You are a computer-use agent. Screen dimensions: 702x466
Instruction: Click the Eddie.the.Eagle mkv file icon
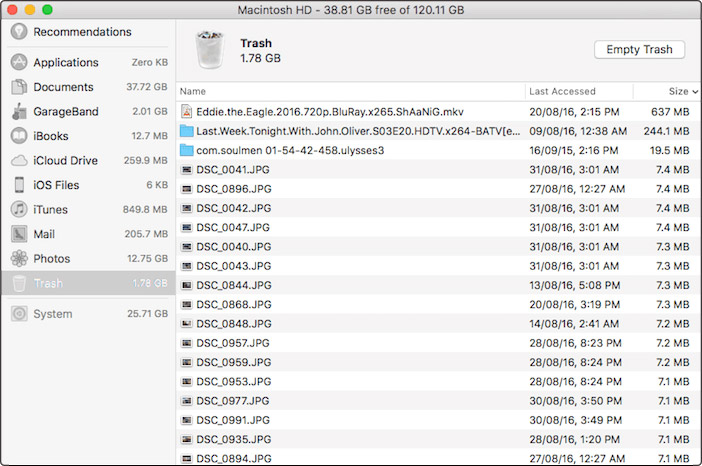tap(187, 112)
